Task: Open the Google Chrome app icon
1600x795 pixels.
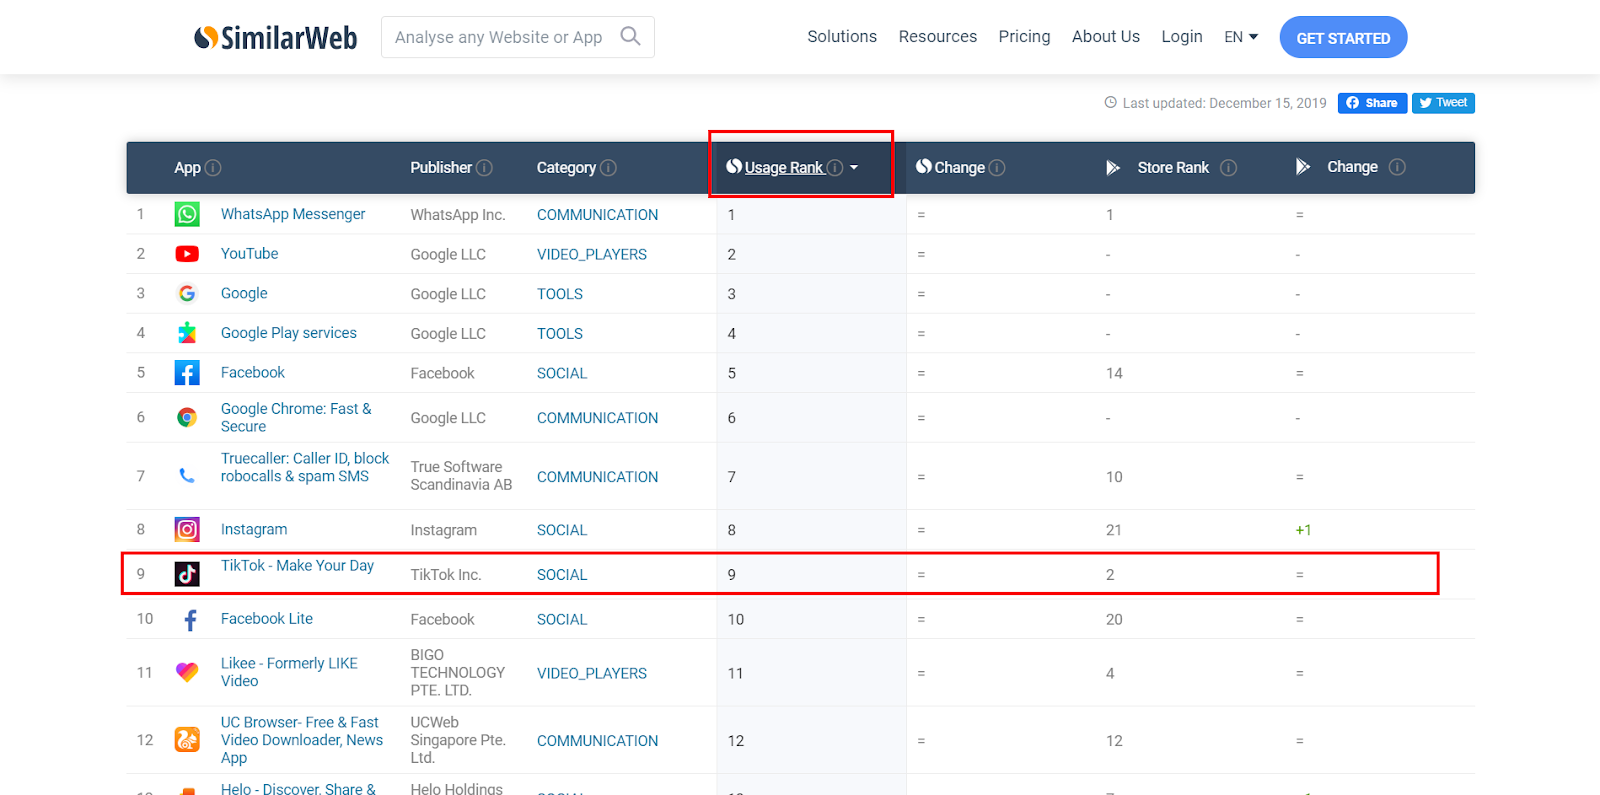Action: point(187,417)
